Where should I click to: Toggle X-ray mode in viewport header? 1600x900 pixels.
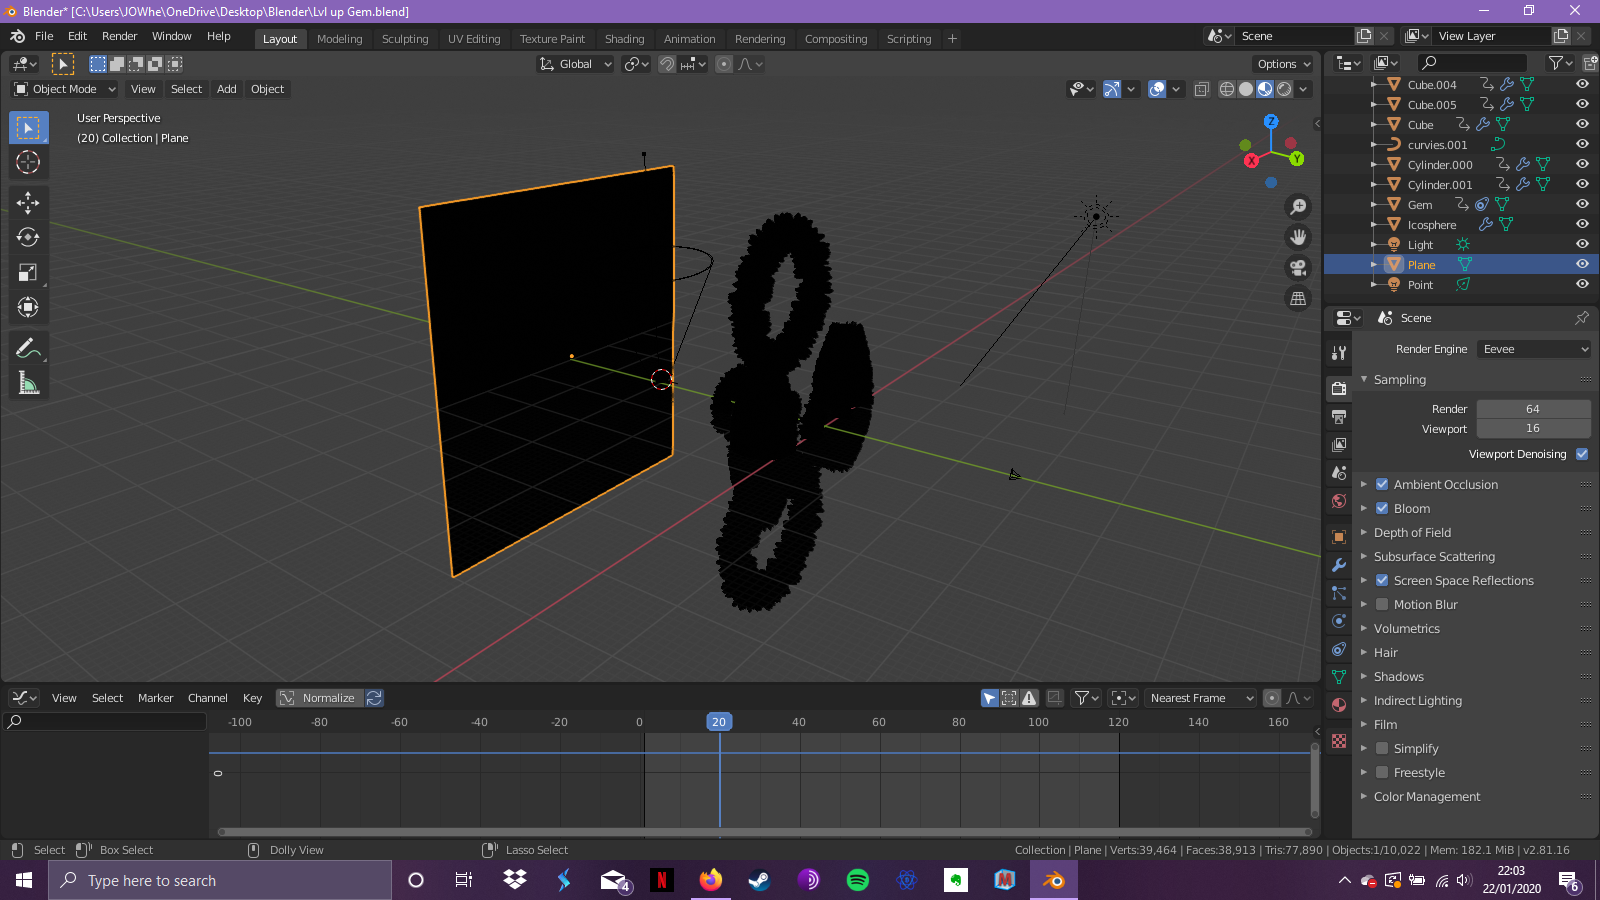coord(1202,89)
